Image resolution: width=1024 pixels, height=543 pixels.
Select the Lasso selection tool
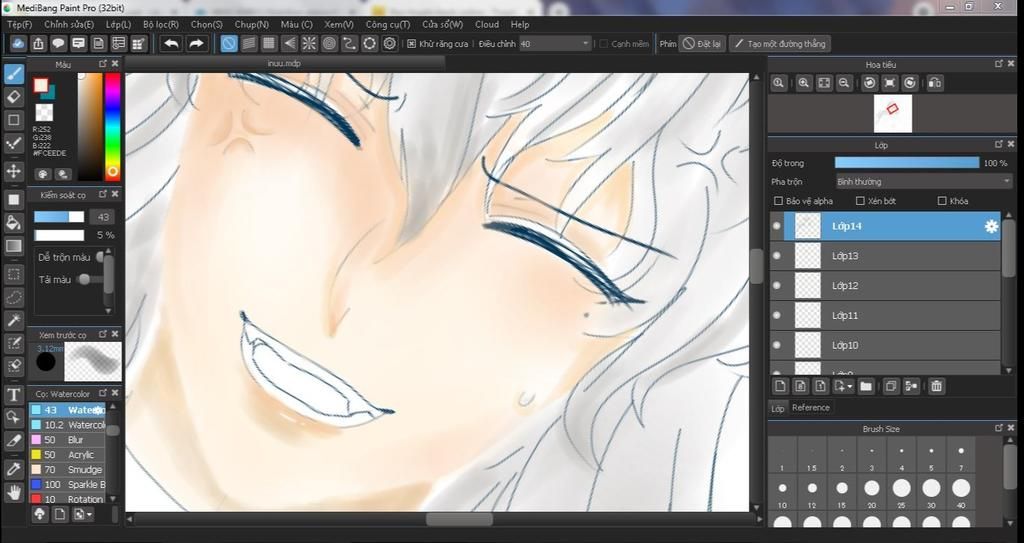pyautogui.click(x=14, y=297)
